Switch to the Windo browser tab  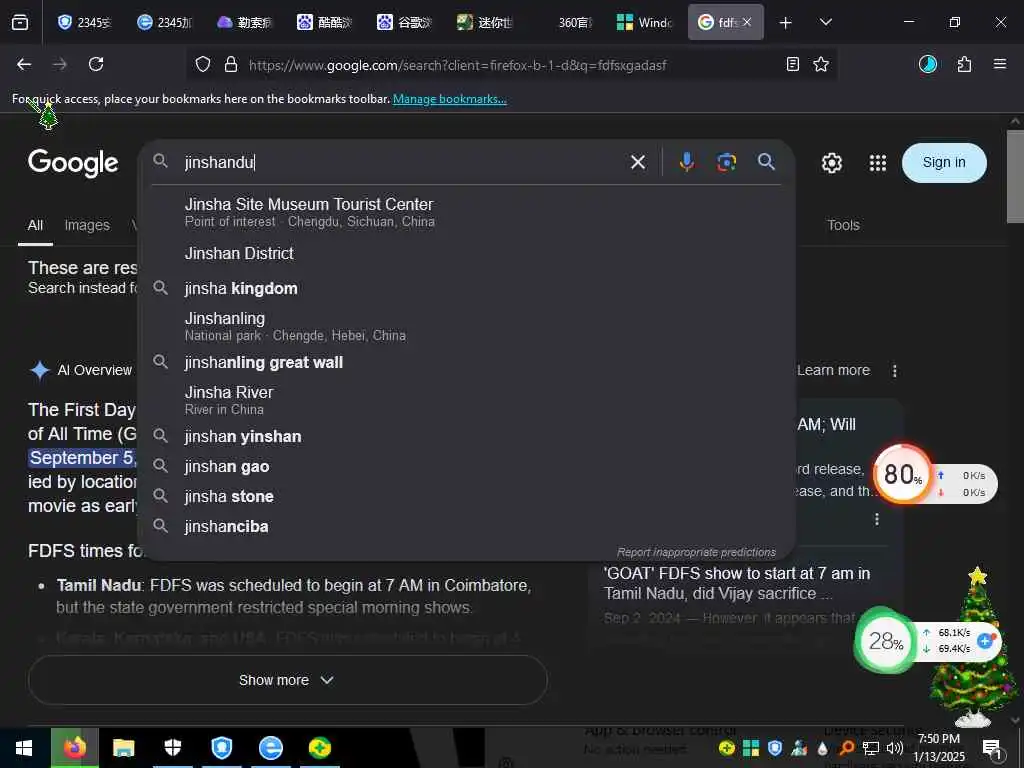click(x=644, y=22)
